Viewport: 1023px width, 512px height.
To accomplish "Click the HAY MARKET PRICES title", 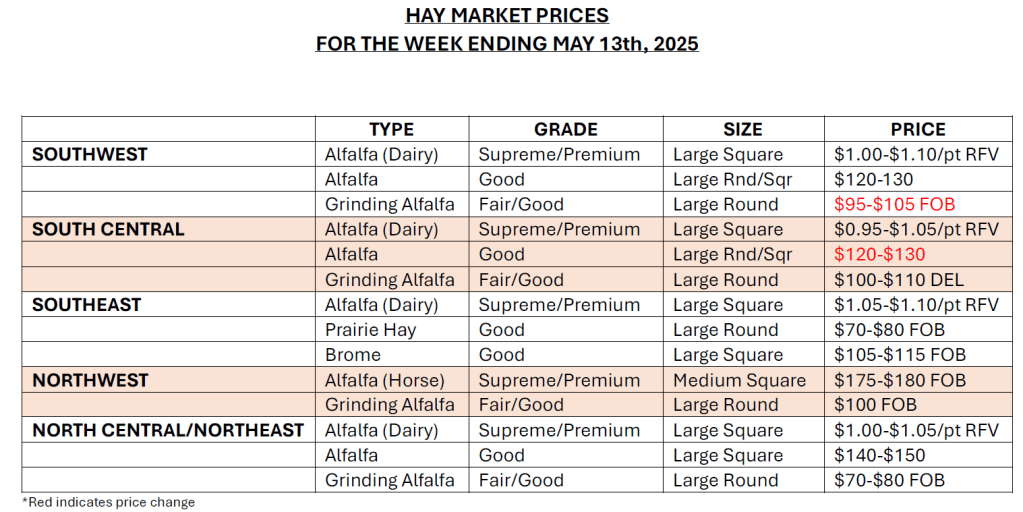I will tap(507, 16).
